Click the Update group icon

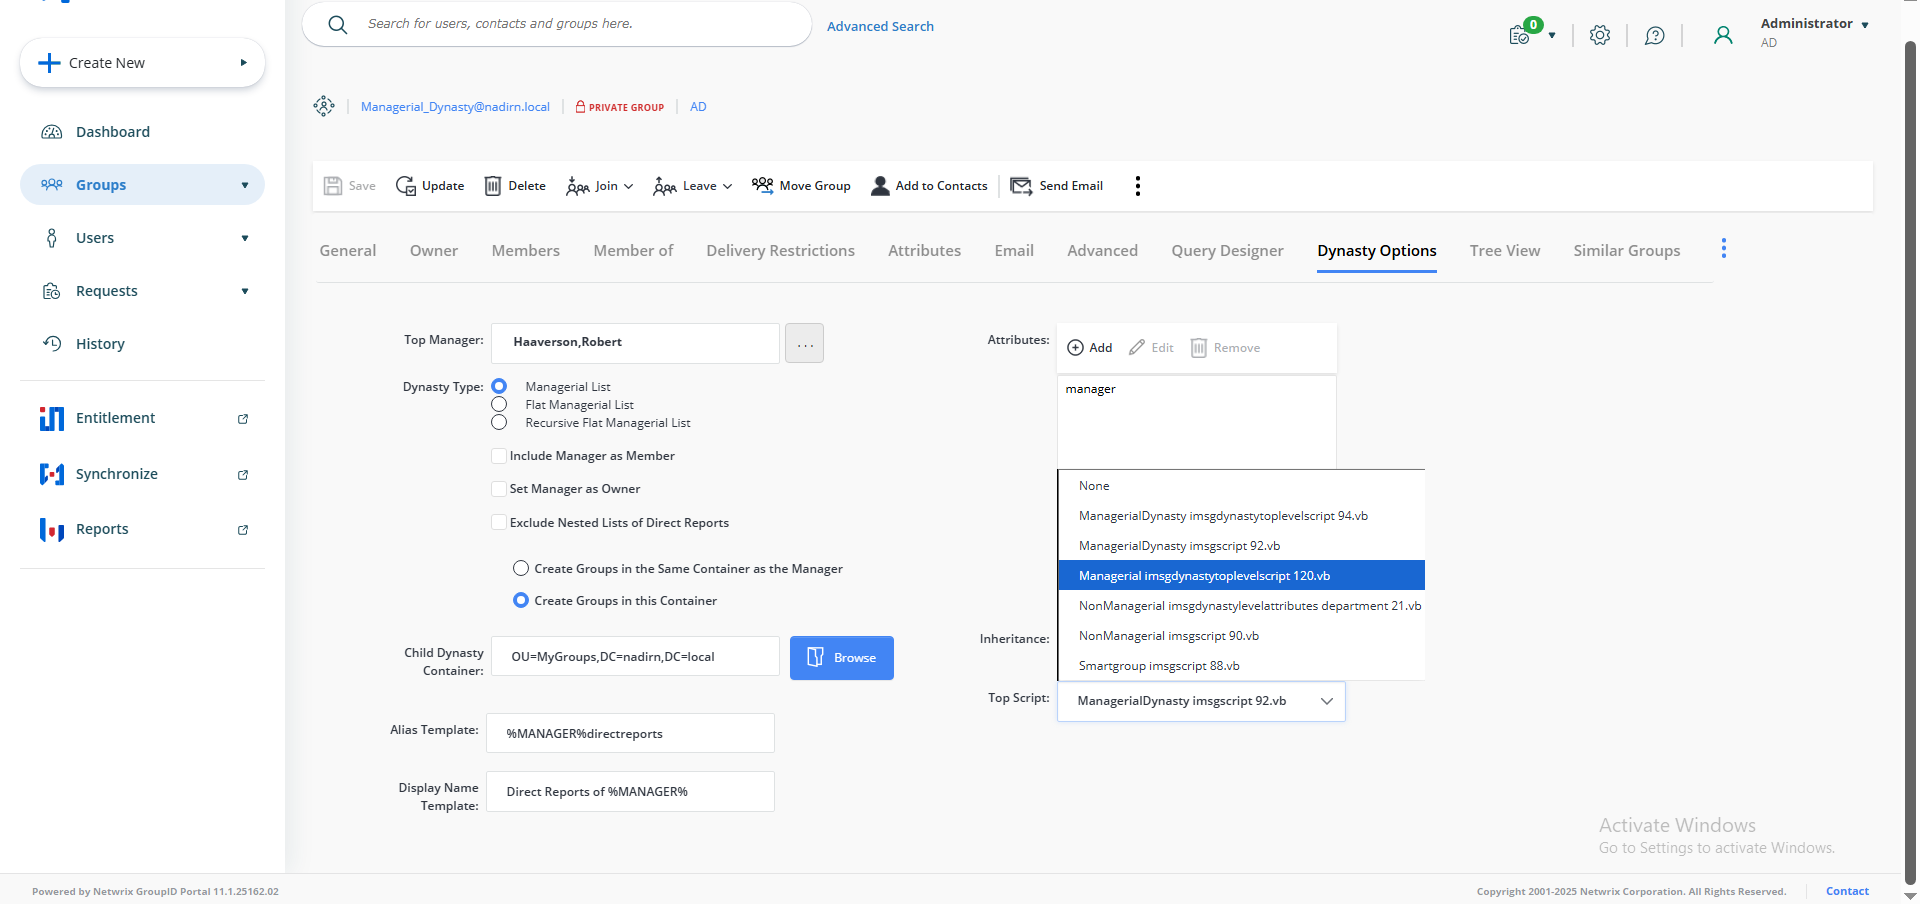tap(406, 186)
